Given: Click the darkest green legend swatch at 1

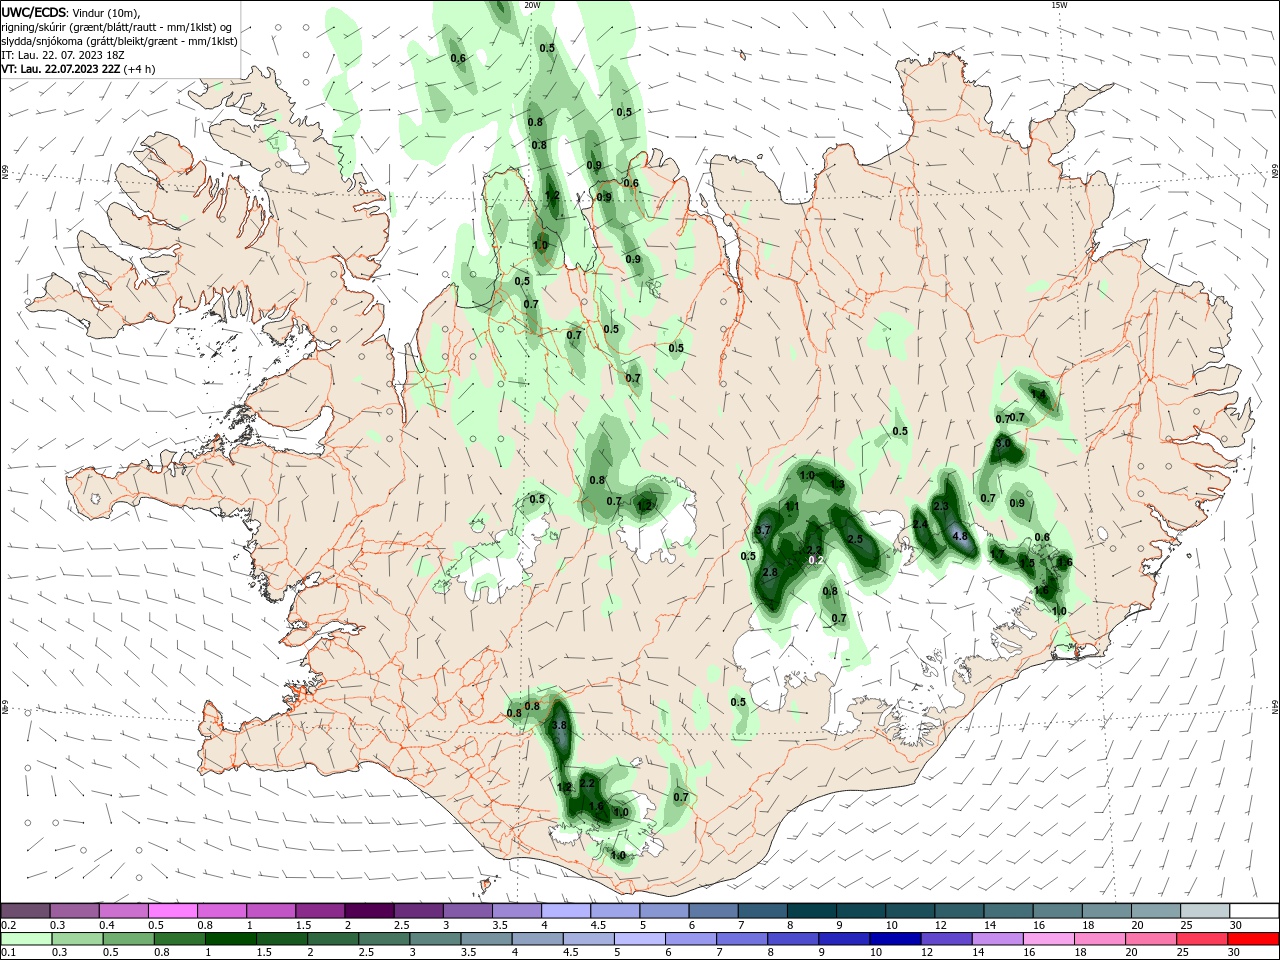Looking at the screenshot, I should (229, 939).
